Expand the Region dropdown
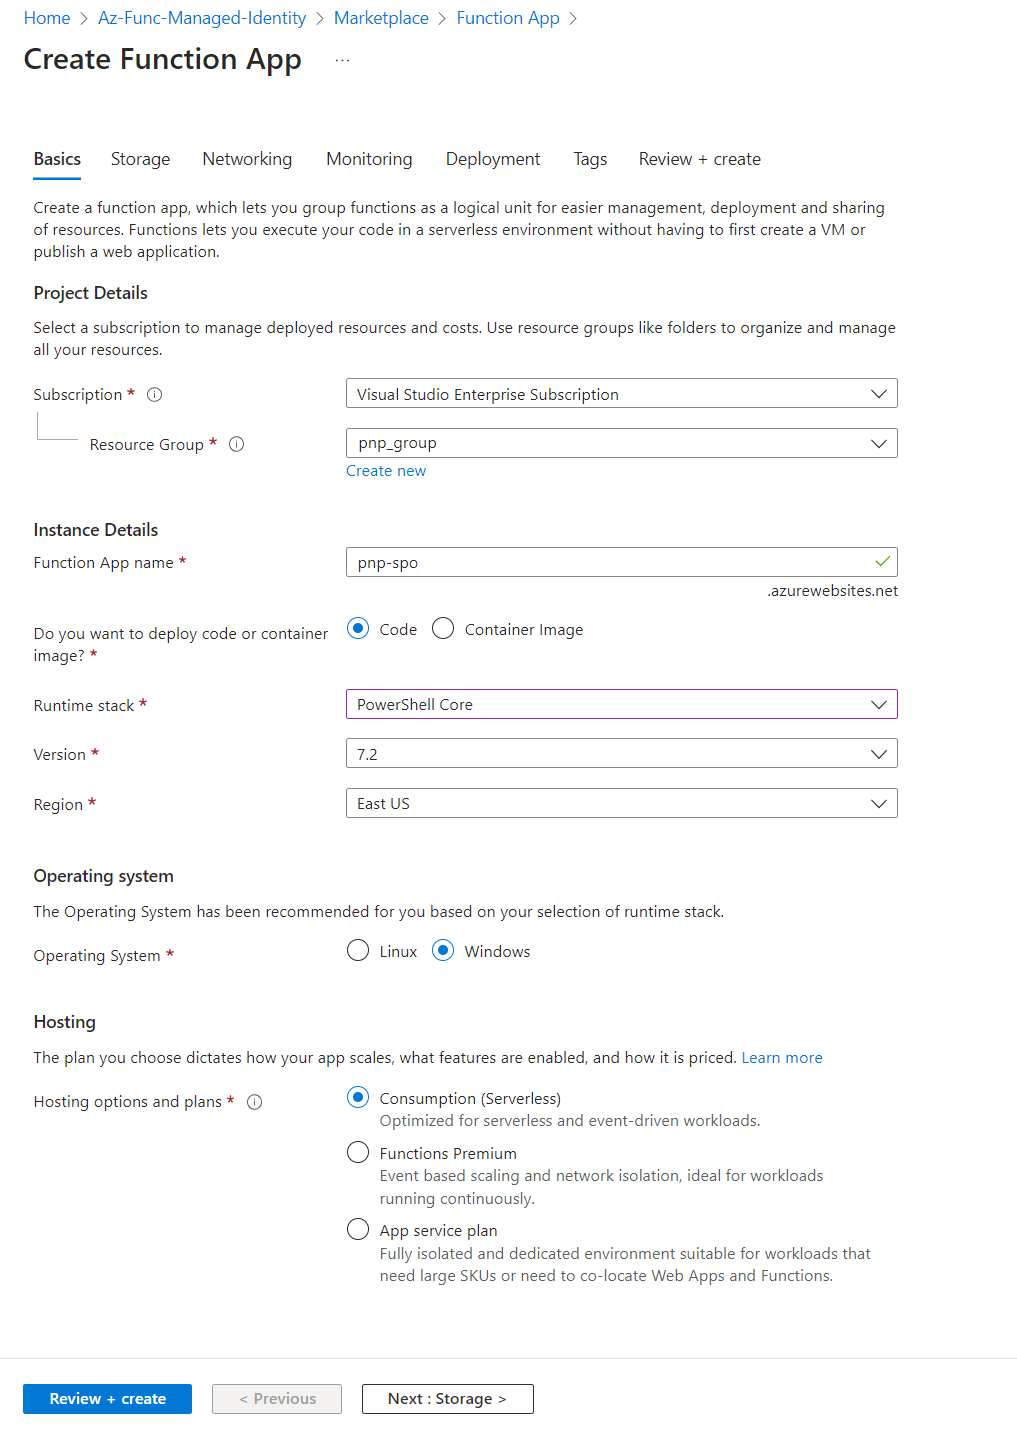Viewport: 1017px width, 1433px height. tap(621, 803)
